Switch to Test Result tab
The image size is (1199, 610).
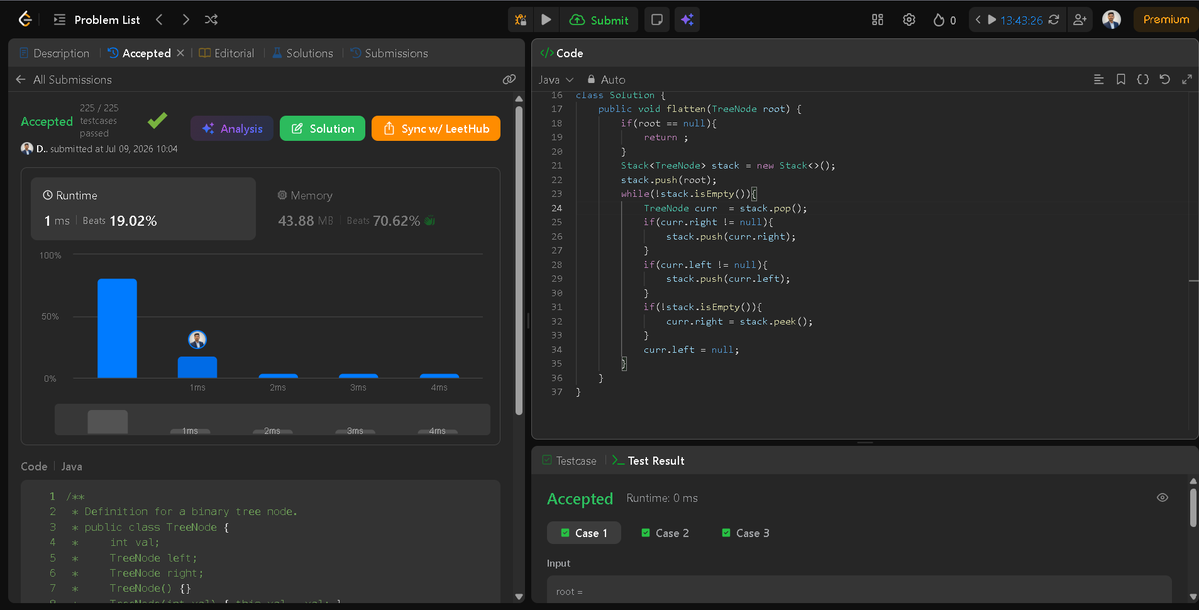[x=648, y=461]
